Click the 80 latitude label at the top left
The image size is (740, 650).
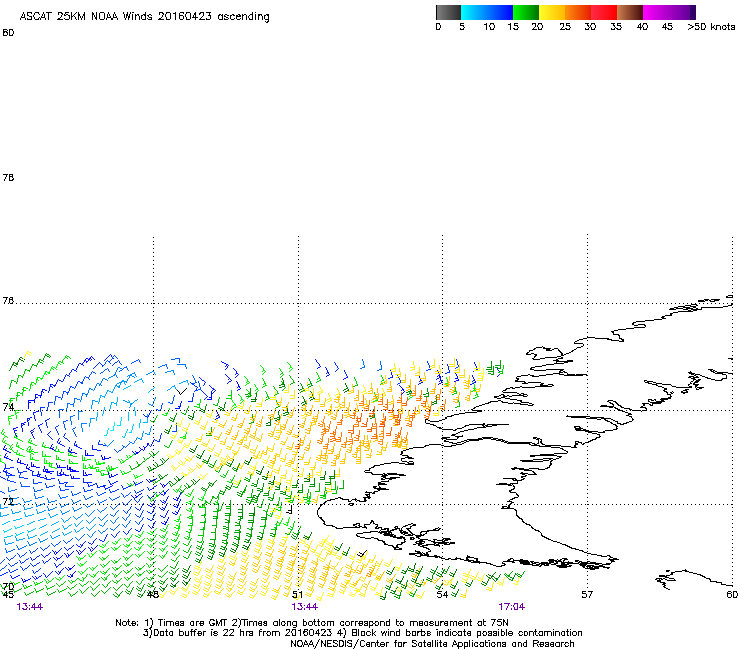click(8, 33)
